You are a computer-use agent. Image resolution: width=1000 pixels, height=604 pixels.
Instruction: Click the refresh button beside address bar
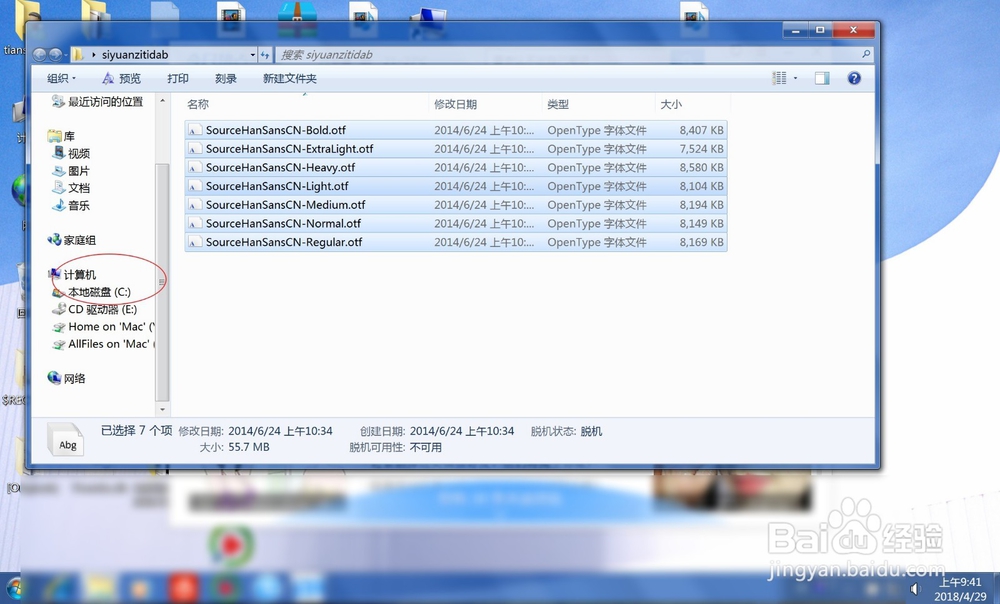pos(265,55)
